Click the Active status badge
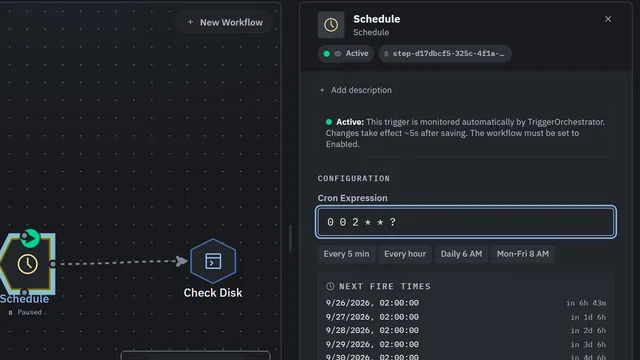Viewport: 640px width, 360px height. coord(346,54)
